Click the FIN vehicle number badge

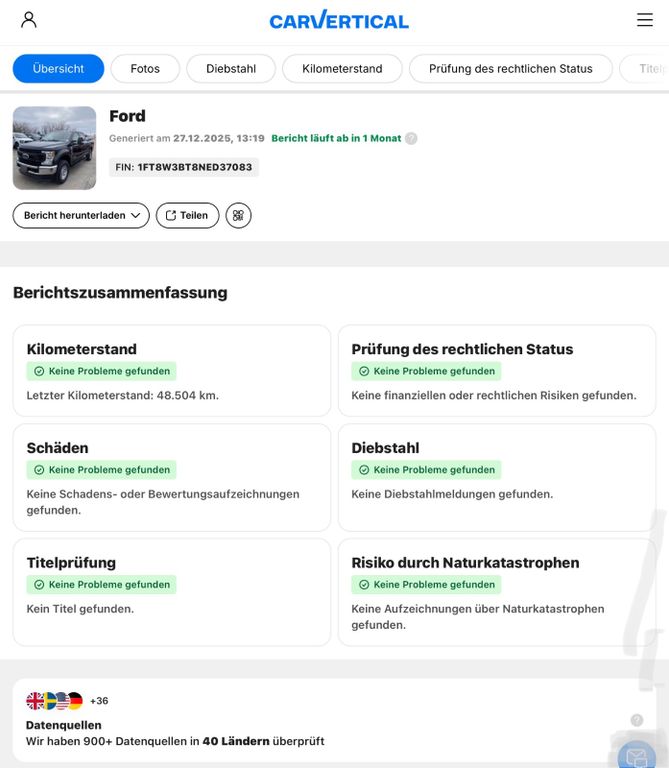pos(184,167)
